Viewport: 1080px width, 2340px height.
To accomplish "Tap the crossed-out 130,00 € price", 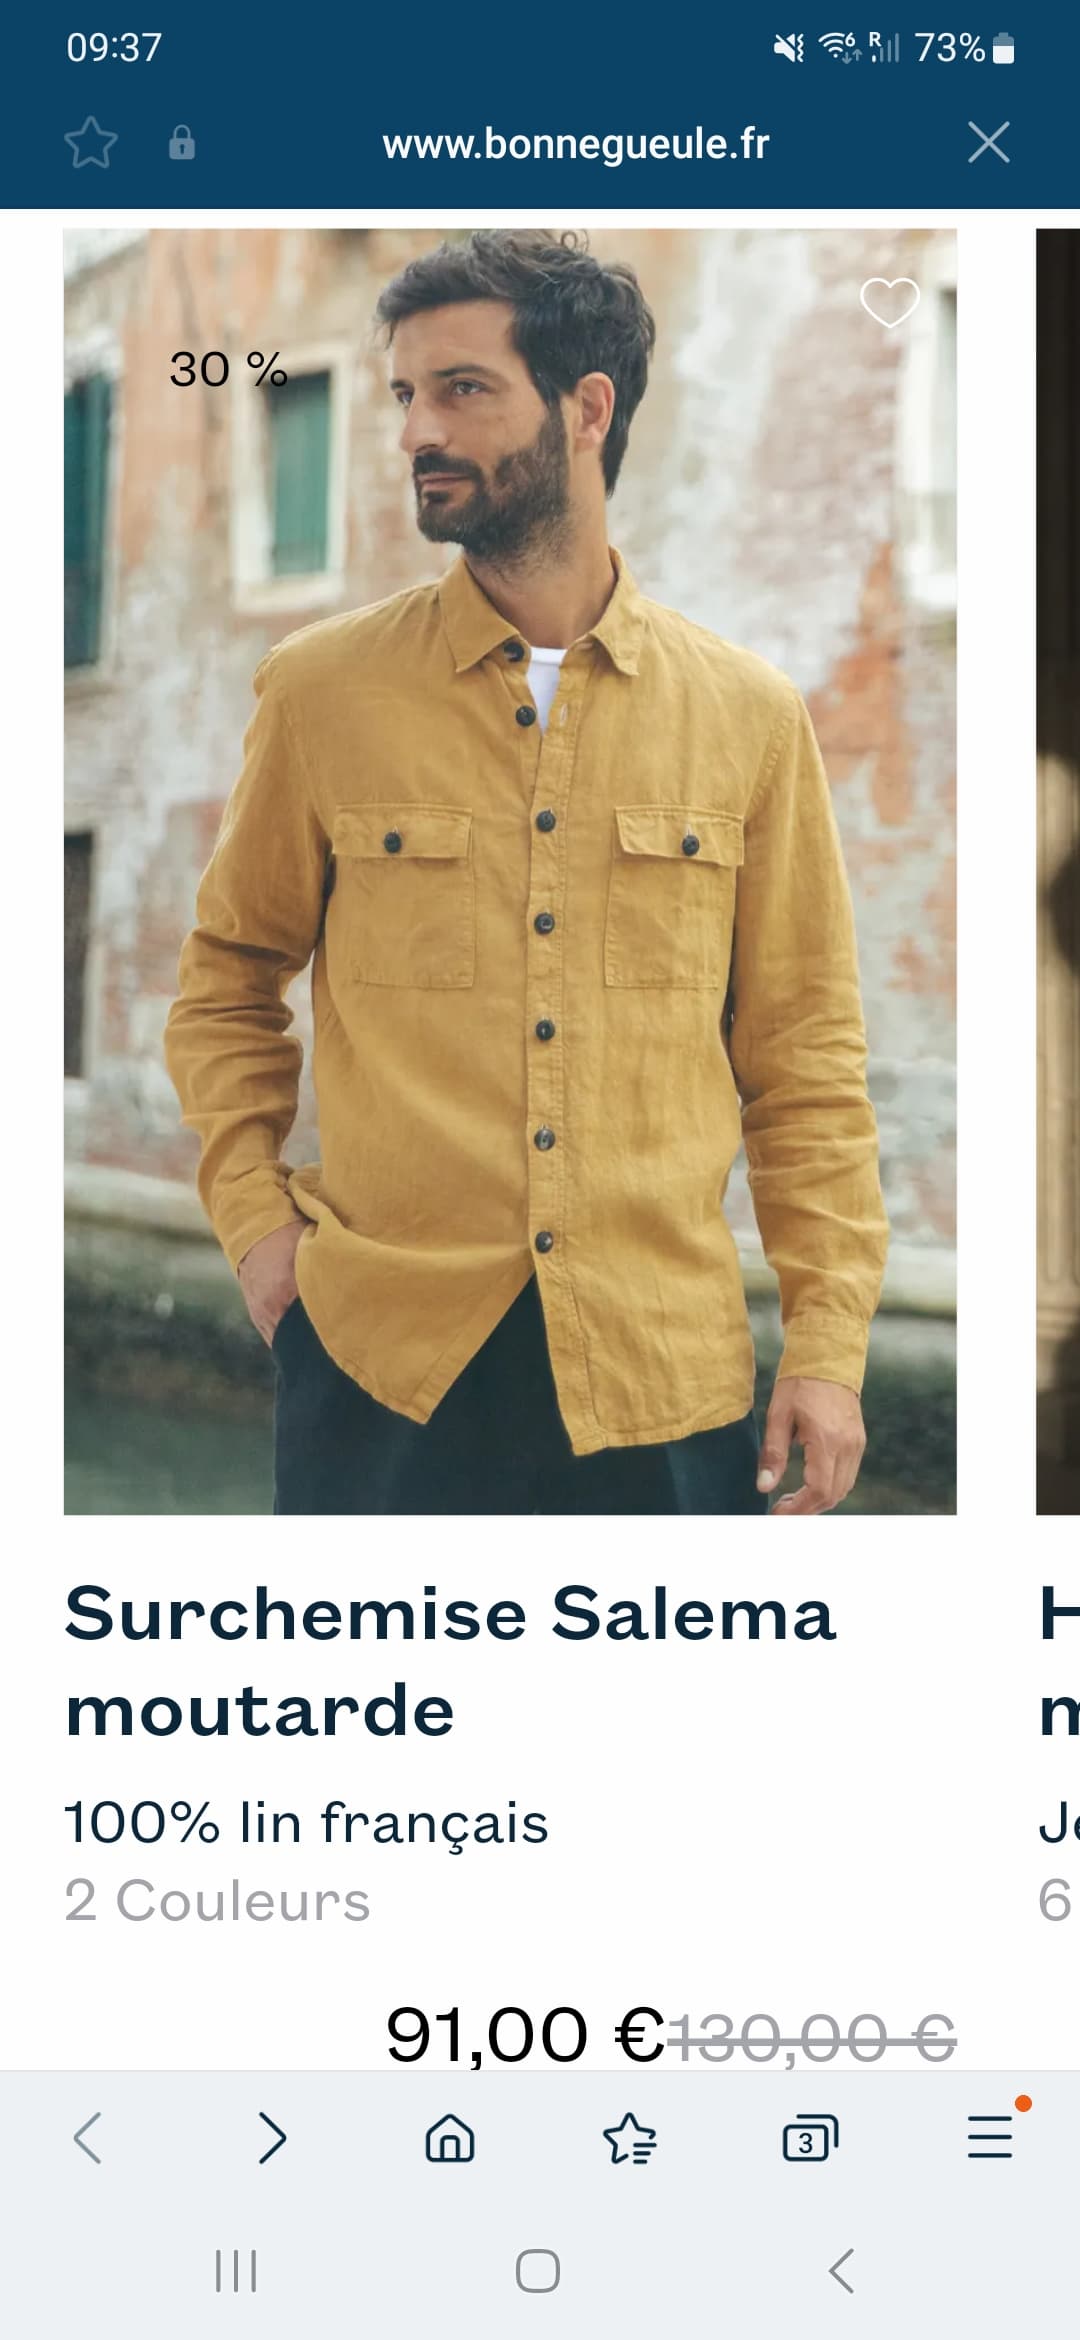I will (812, 2036).
